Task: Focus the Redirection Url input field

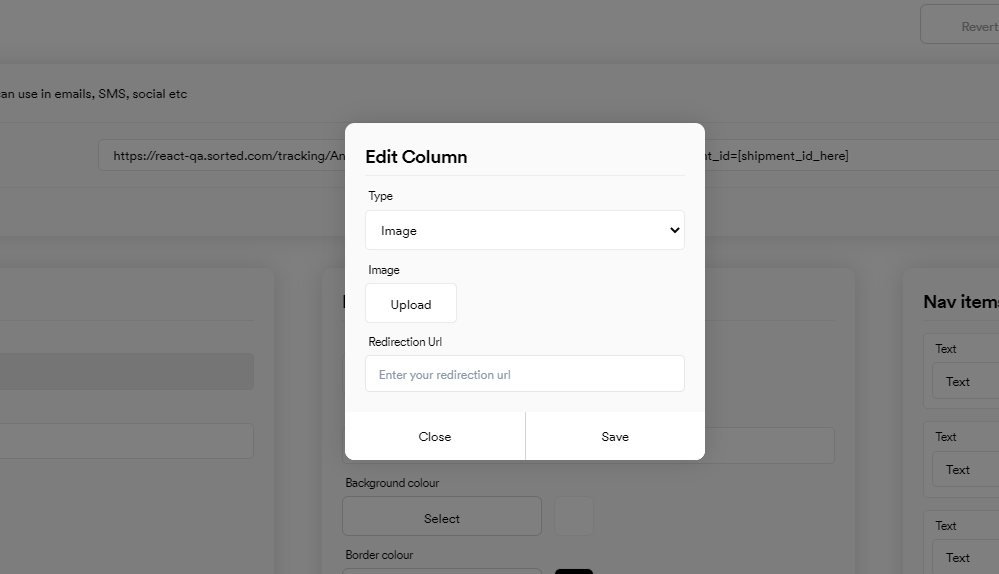Action: click(x=525, y=374)
